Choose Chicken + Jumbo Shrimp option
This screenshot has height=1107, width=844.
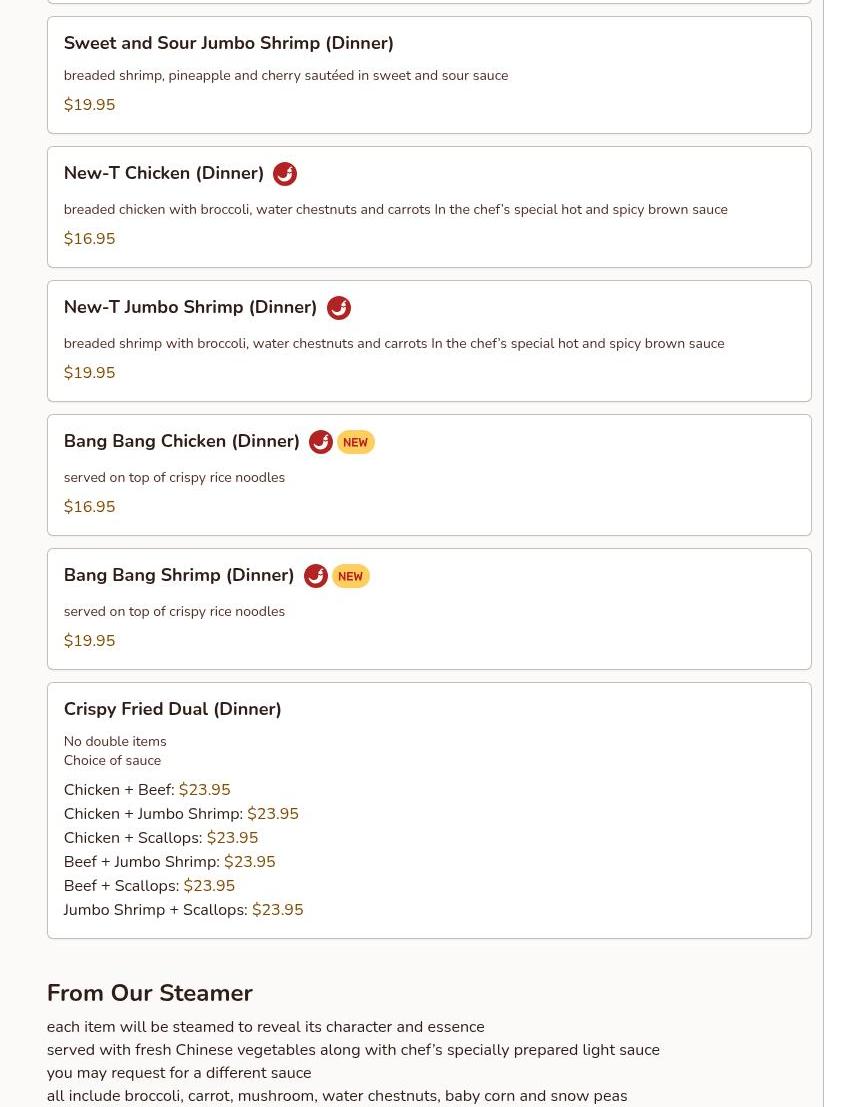181,813
